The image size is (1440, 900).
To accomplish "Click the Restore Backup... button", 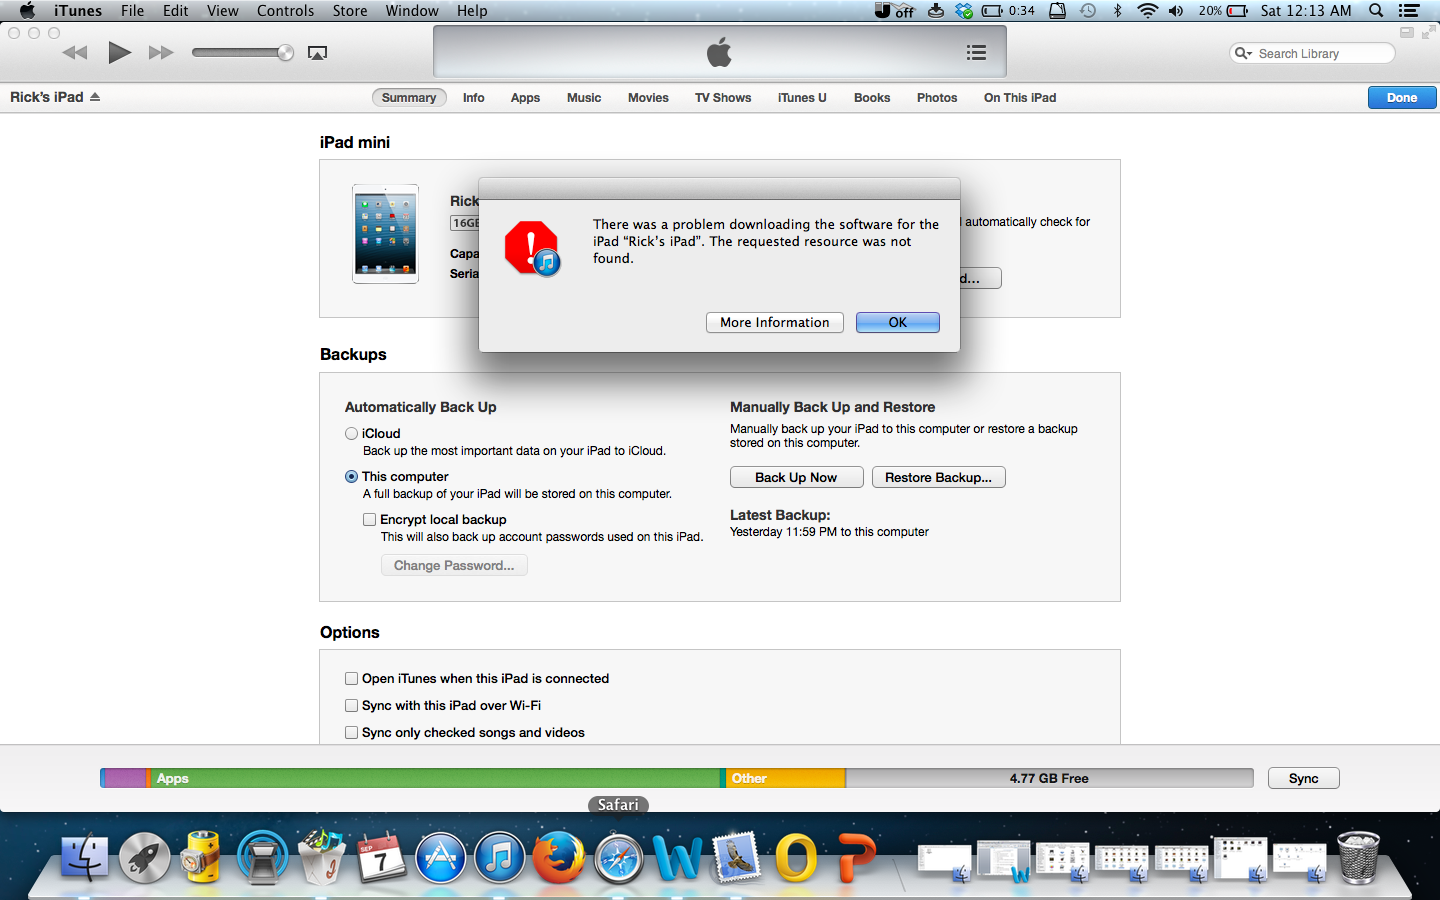I will [x=938, y=477].
